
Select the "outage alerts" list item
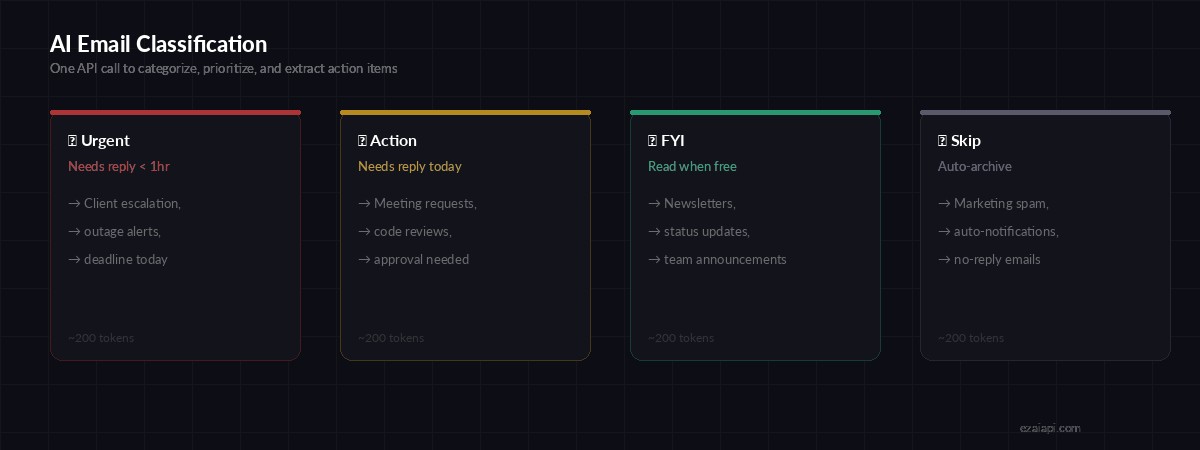pyautogui.click(x=121, y=231)
